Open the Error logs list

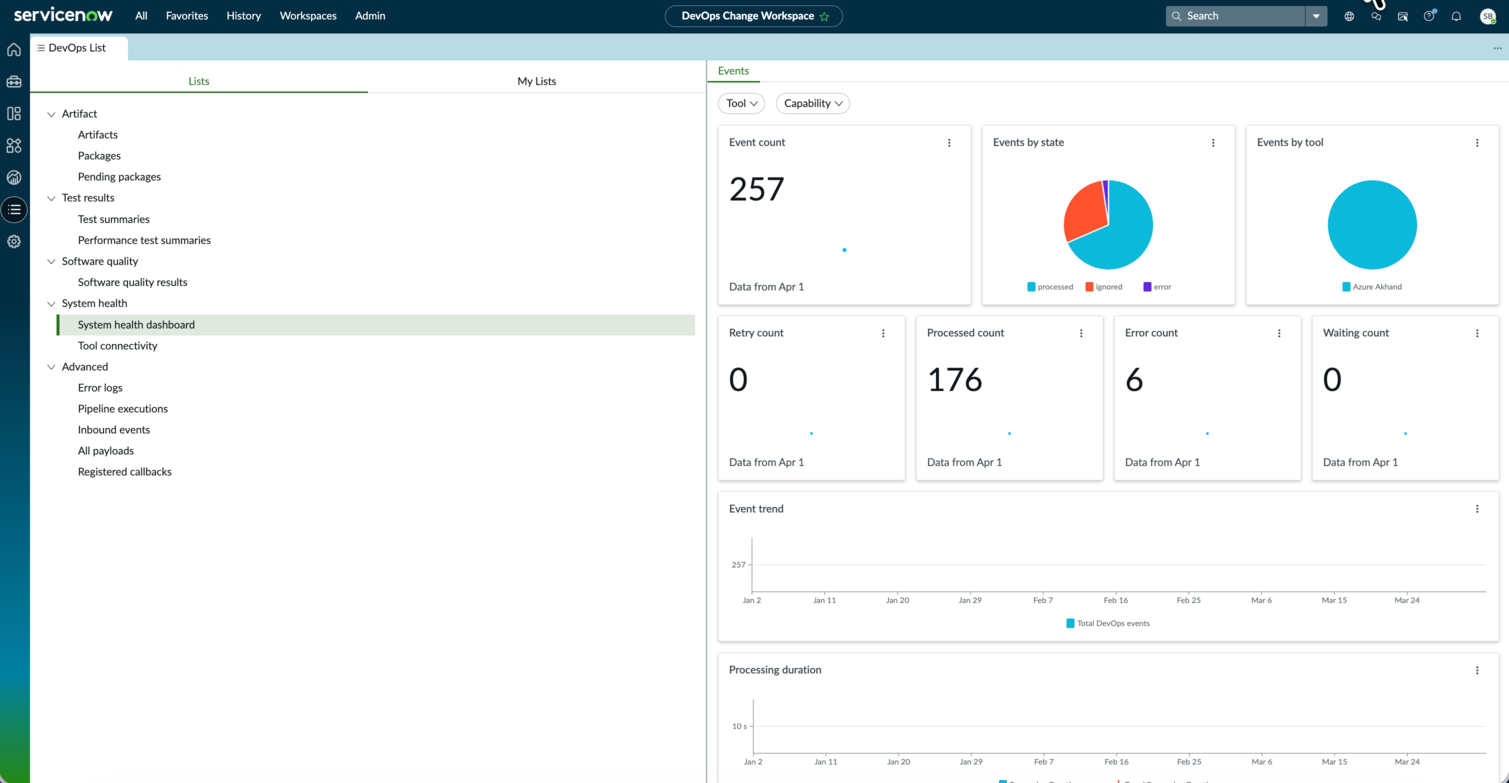(100, 388)
